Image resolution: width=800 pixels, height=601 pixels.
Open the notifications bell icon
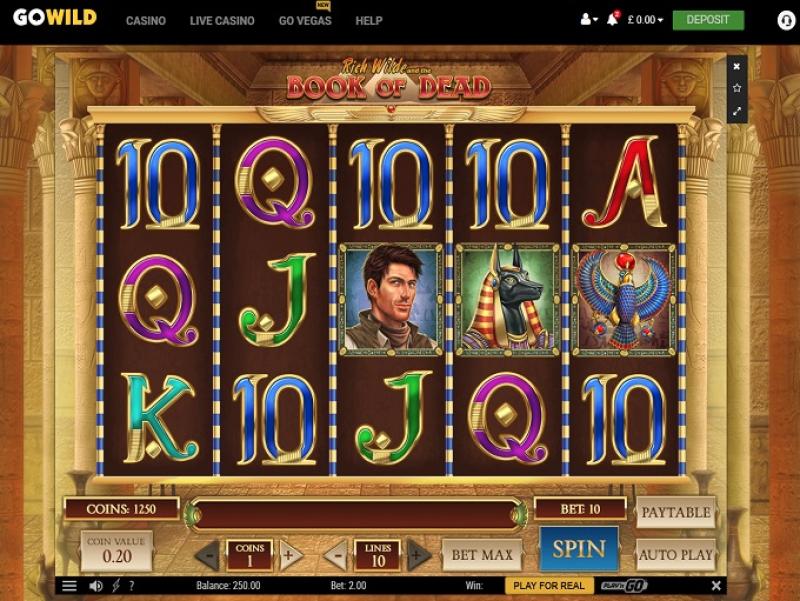[x=612, y=19]
